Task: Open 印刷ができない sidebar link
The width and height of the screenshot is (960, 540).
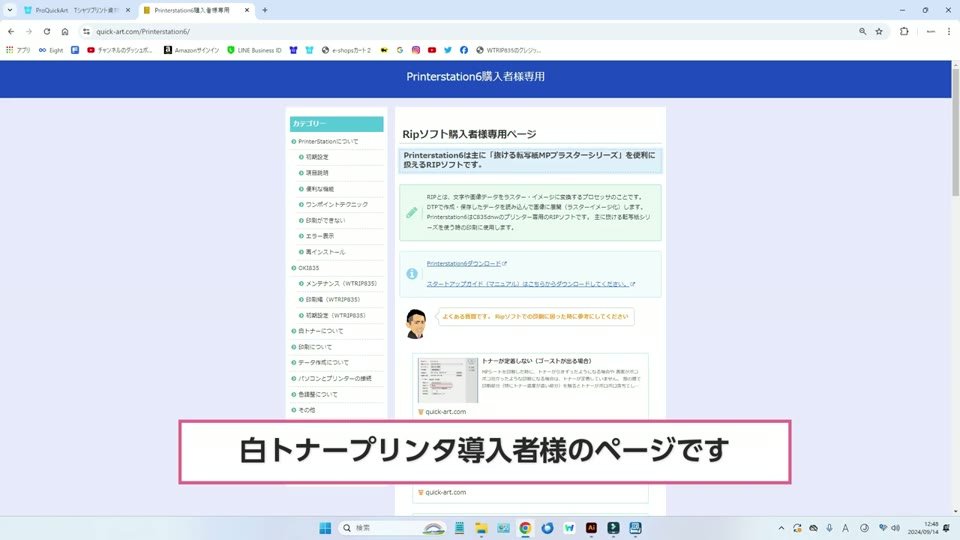Action: pos(325,220)
